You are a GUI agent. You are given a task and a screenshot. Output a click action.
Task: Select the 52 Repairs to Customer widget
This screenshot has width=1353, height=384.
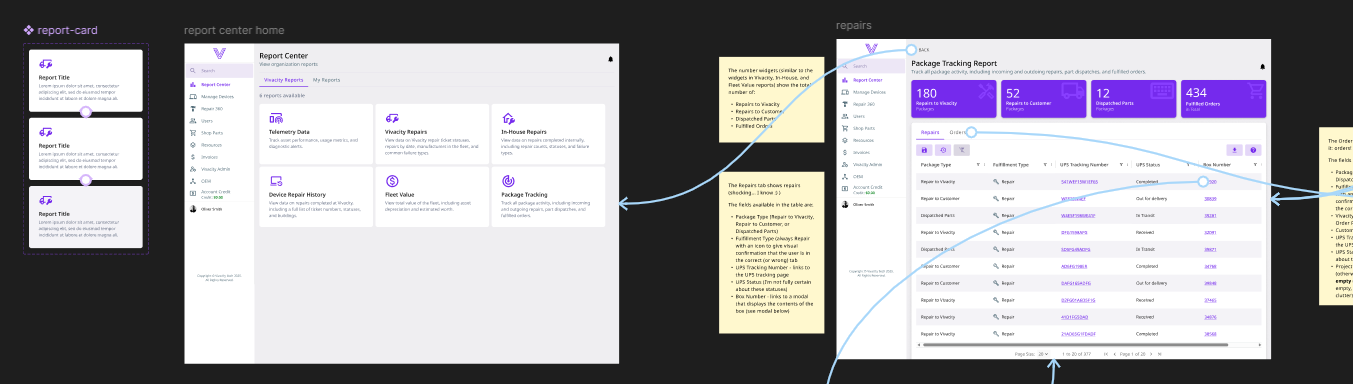click(1043, 99)
